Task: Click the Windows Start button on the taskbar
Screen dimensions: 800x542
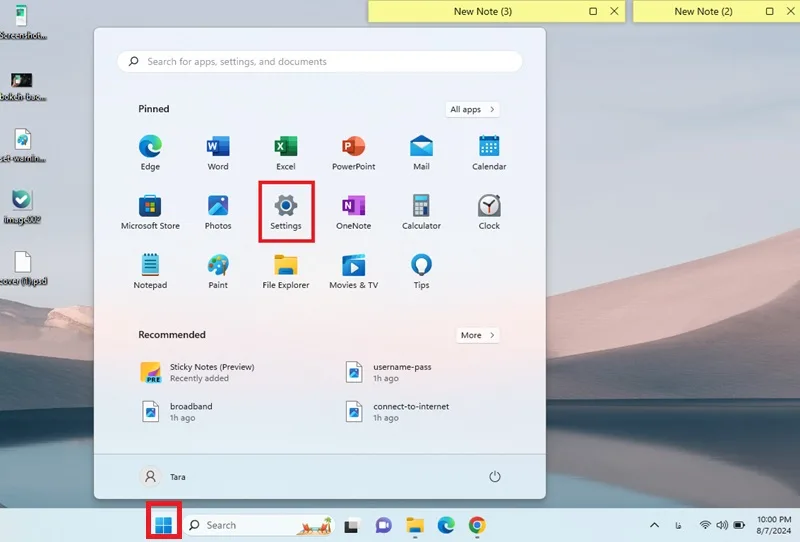Action: [164, 525]
